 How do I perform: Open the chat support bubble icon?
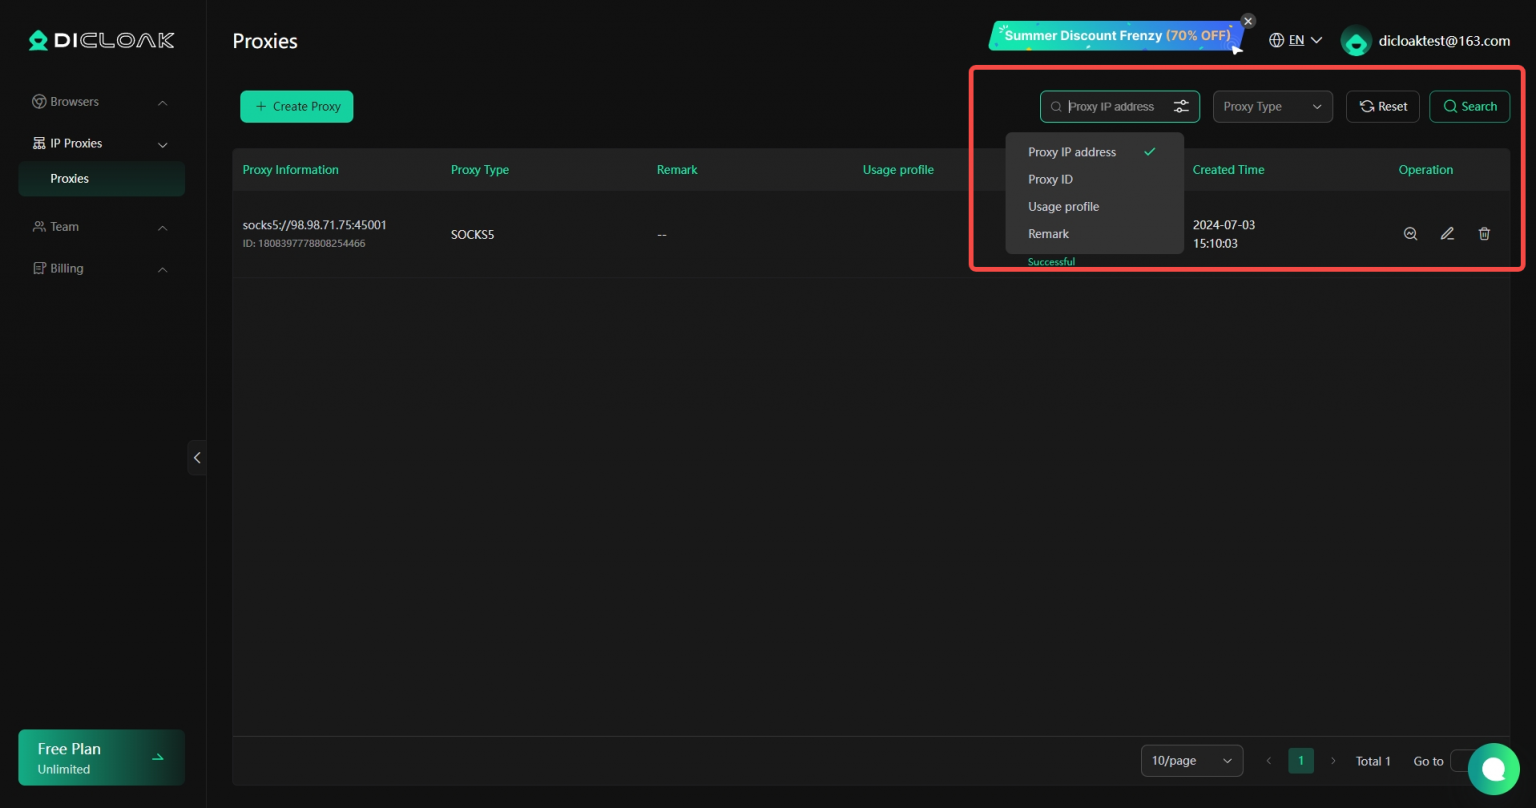(x=1493, y=768)
